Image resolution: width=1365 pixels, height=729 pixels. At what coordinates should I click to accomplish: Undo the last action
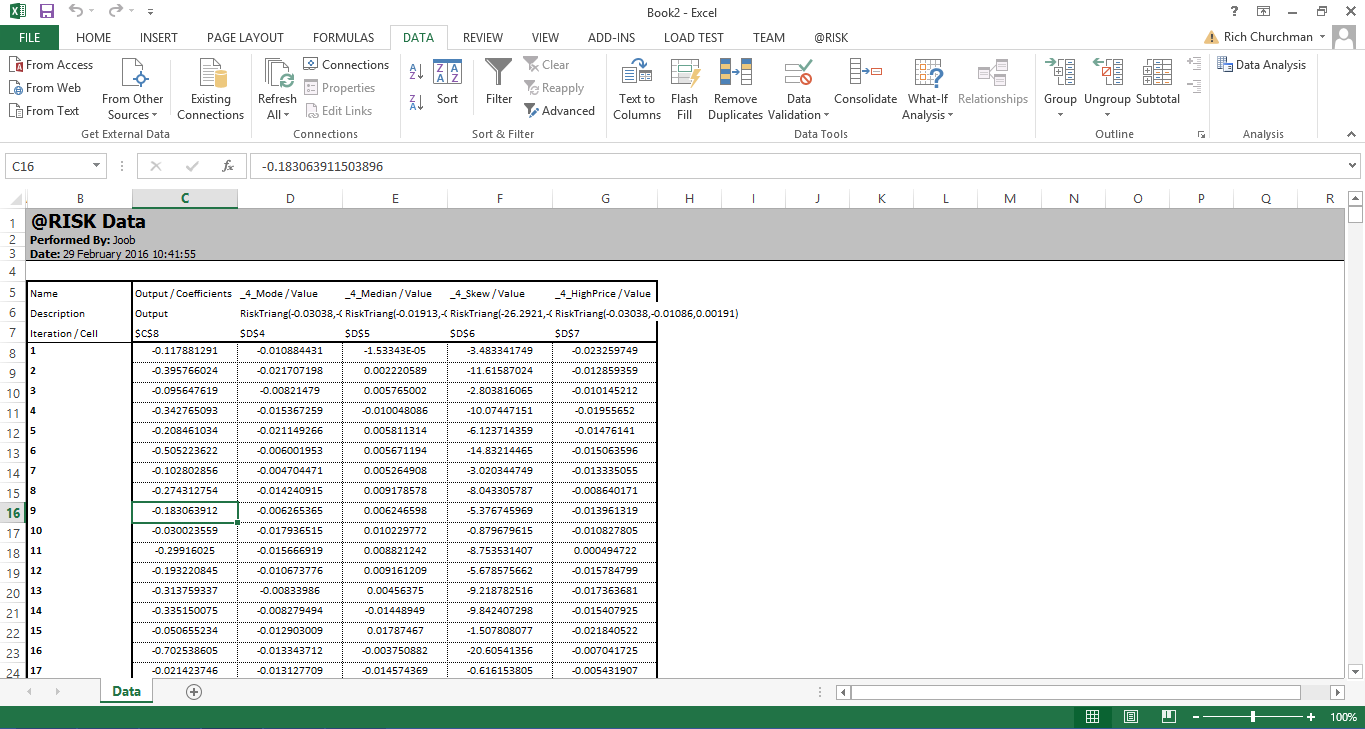click(77, 12)
